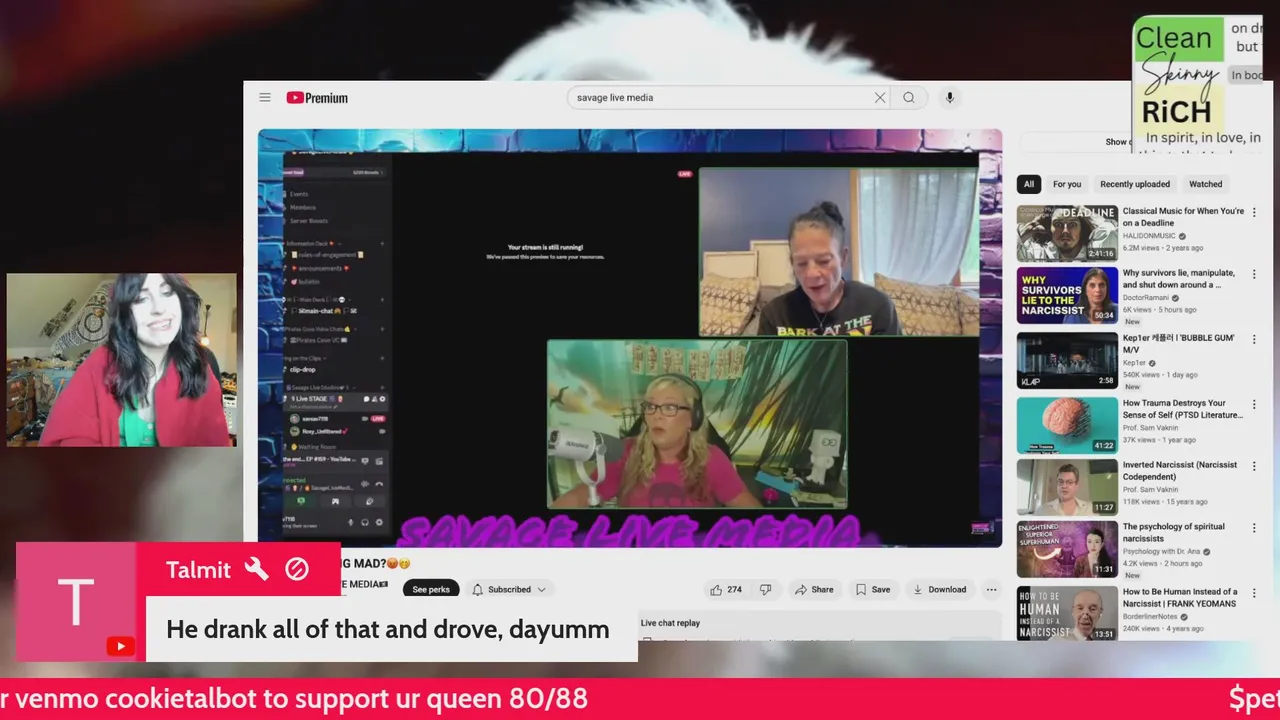Click the How to Be Human thumbnail
This screenshot has width=1280, height=720.
[1067, 612]
